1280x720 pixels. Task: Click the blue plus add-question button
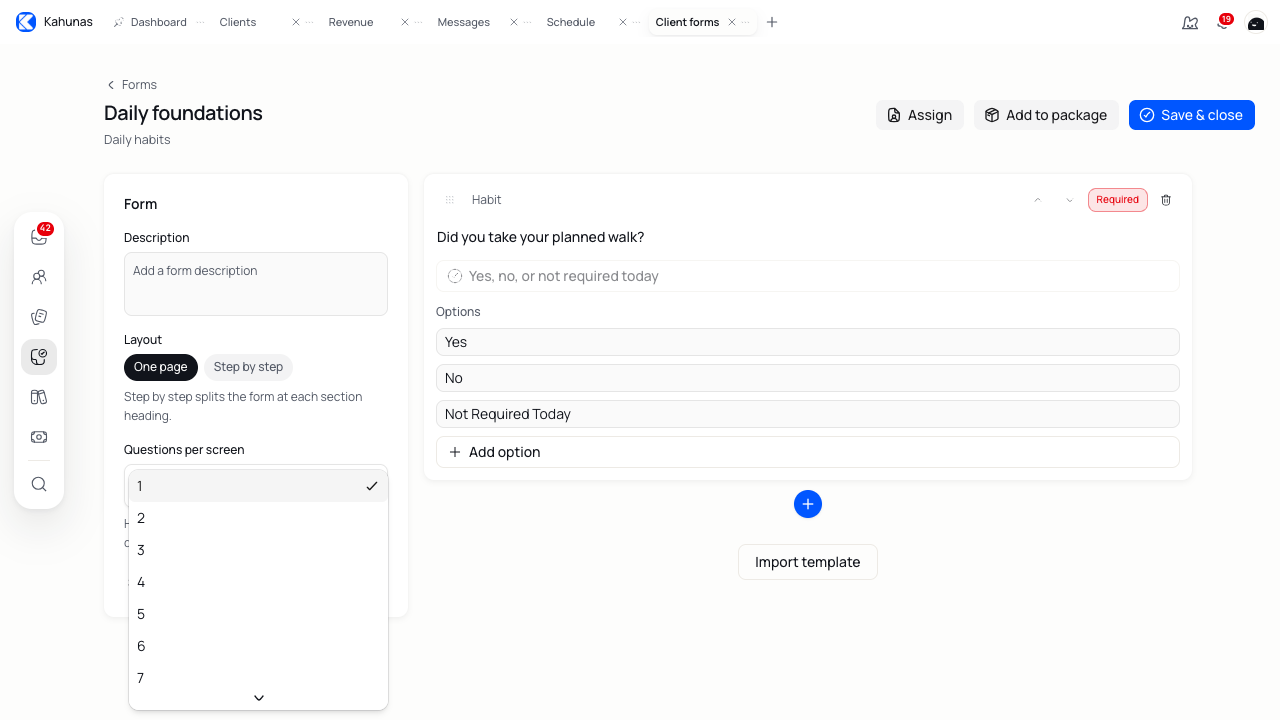pos(808,504)
